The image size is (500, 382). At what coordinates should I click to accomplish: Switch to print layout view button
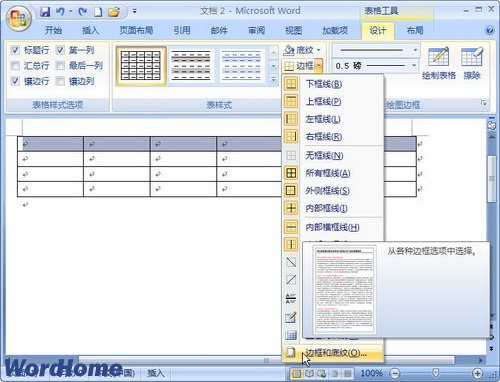[x=296, y=373]
